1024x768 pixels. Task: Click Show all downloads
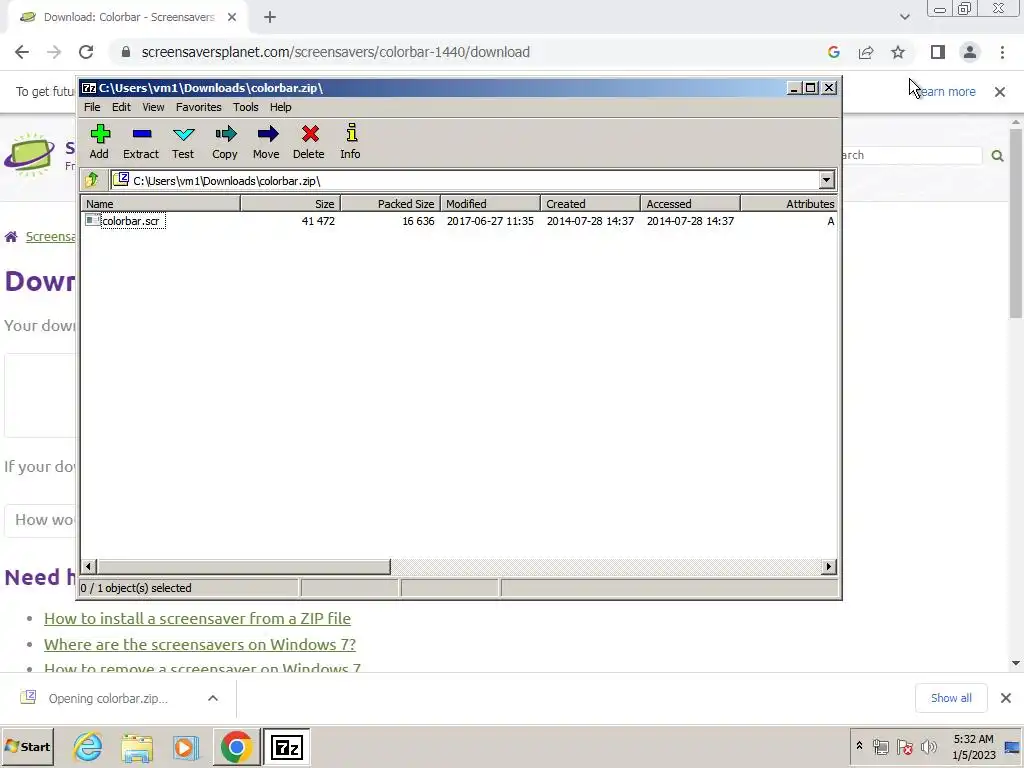pyautogui.click(x=951, y=698)
